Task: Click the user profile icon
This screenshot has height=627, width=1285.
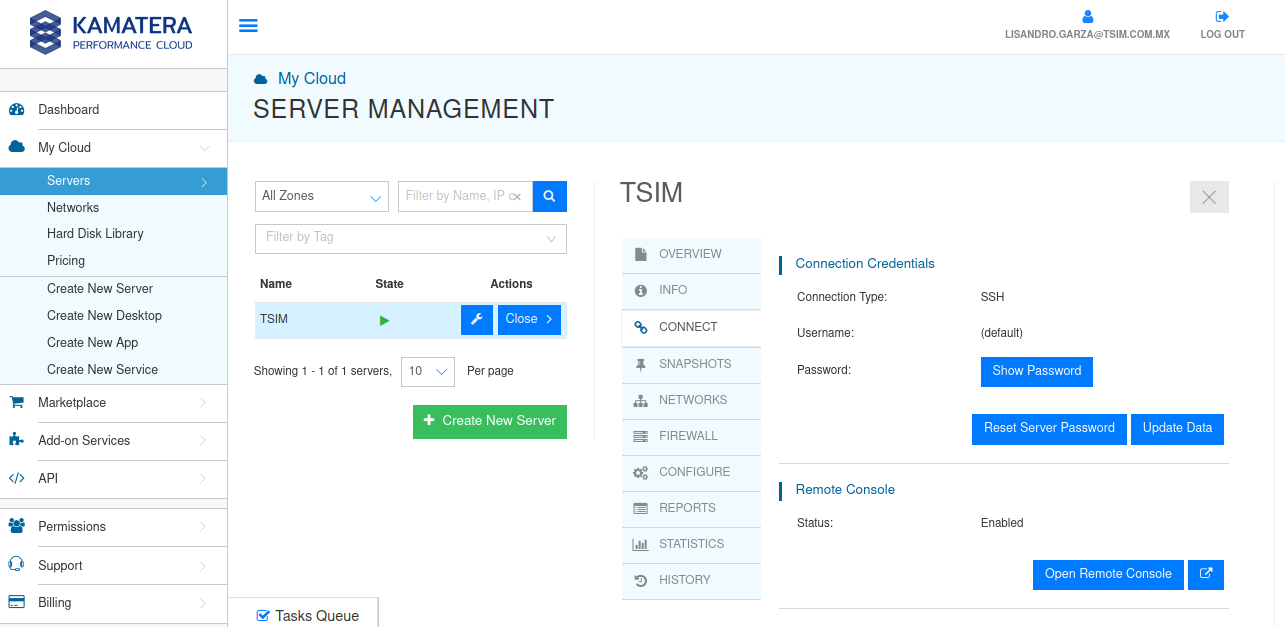Action: (x=1087, y=17)
